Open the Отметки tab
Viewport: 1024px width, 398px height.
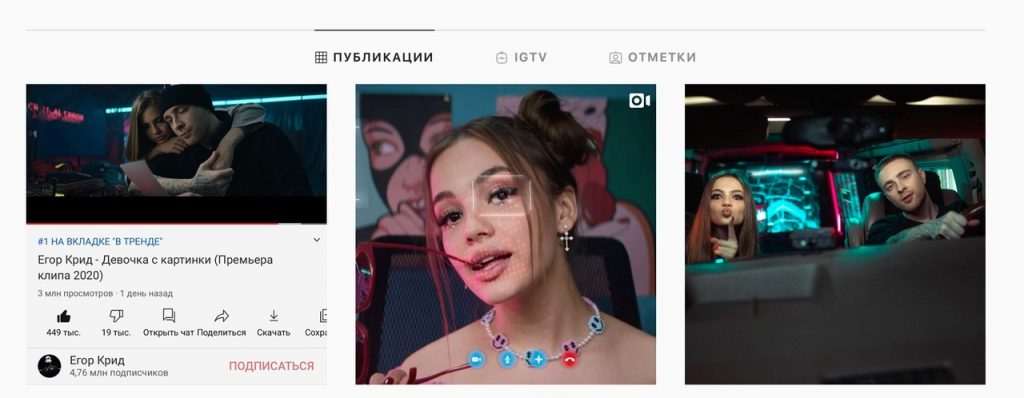pos(652,58)
